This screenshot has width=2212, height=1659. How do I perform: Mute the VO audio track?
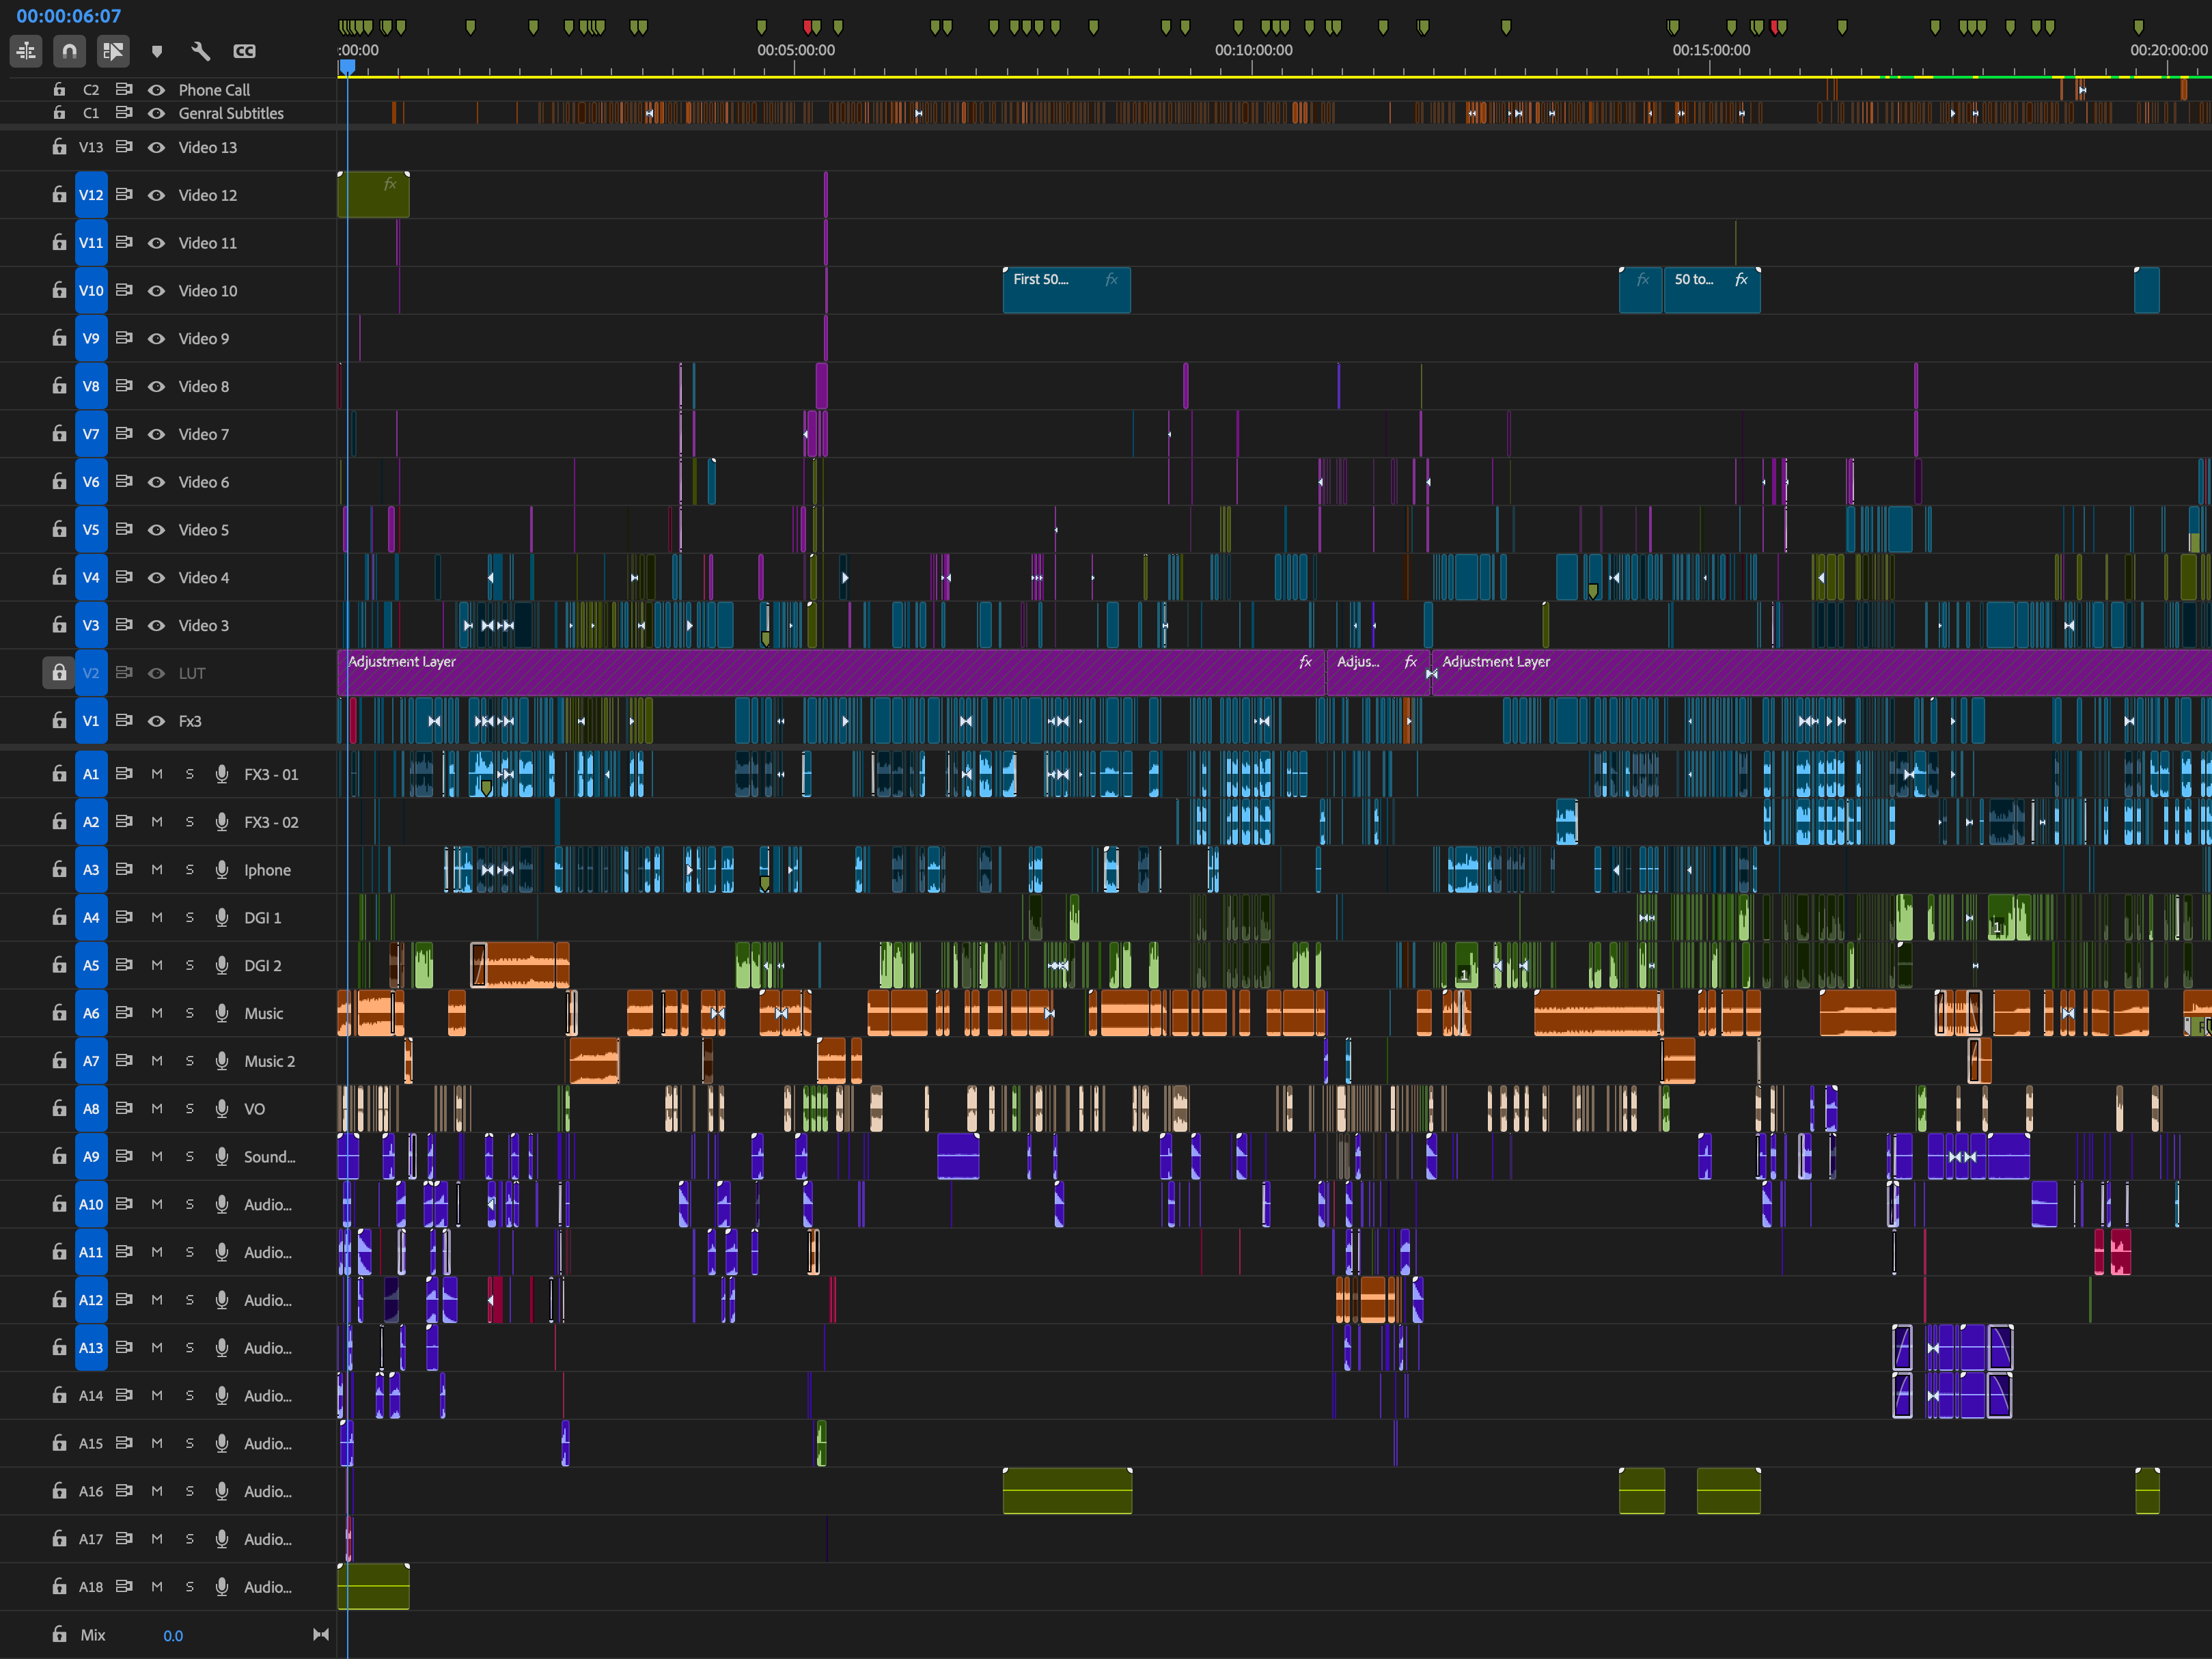pos(157,1109)
